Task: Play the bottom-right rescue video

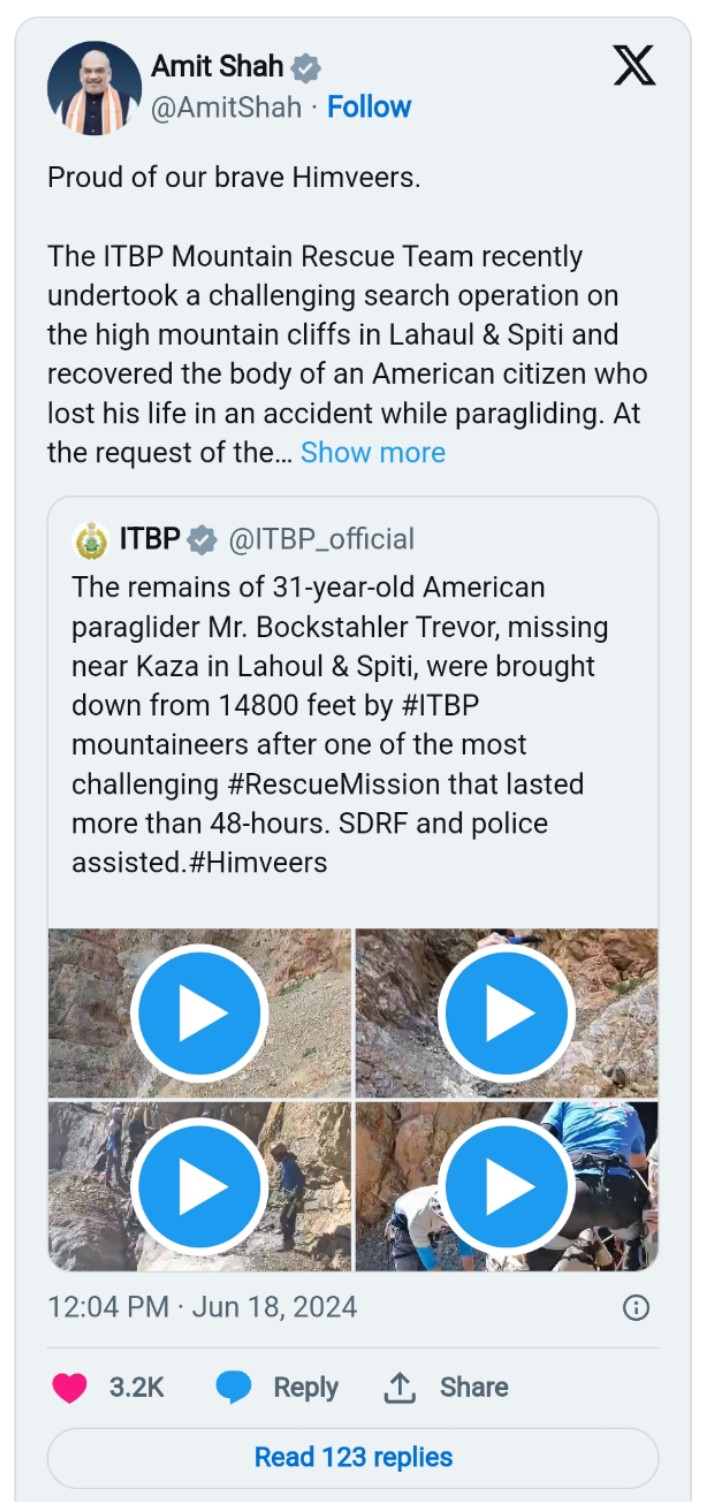Action: pos(507,1186)
